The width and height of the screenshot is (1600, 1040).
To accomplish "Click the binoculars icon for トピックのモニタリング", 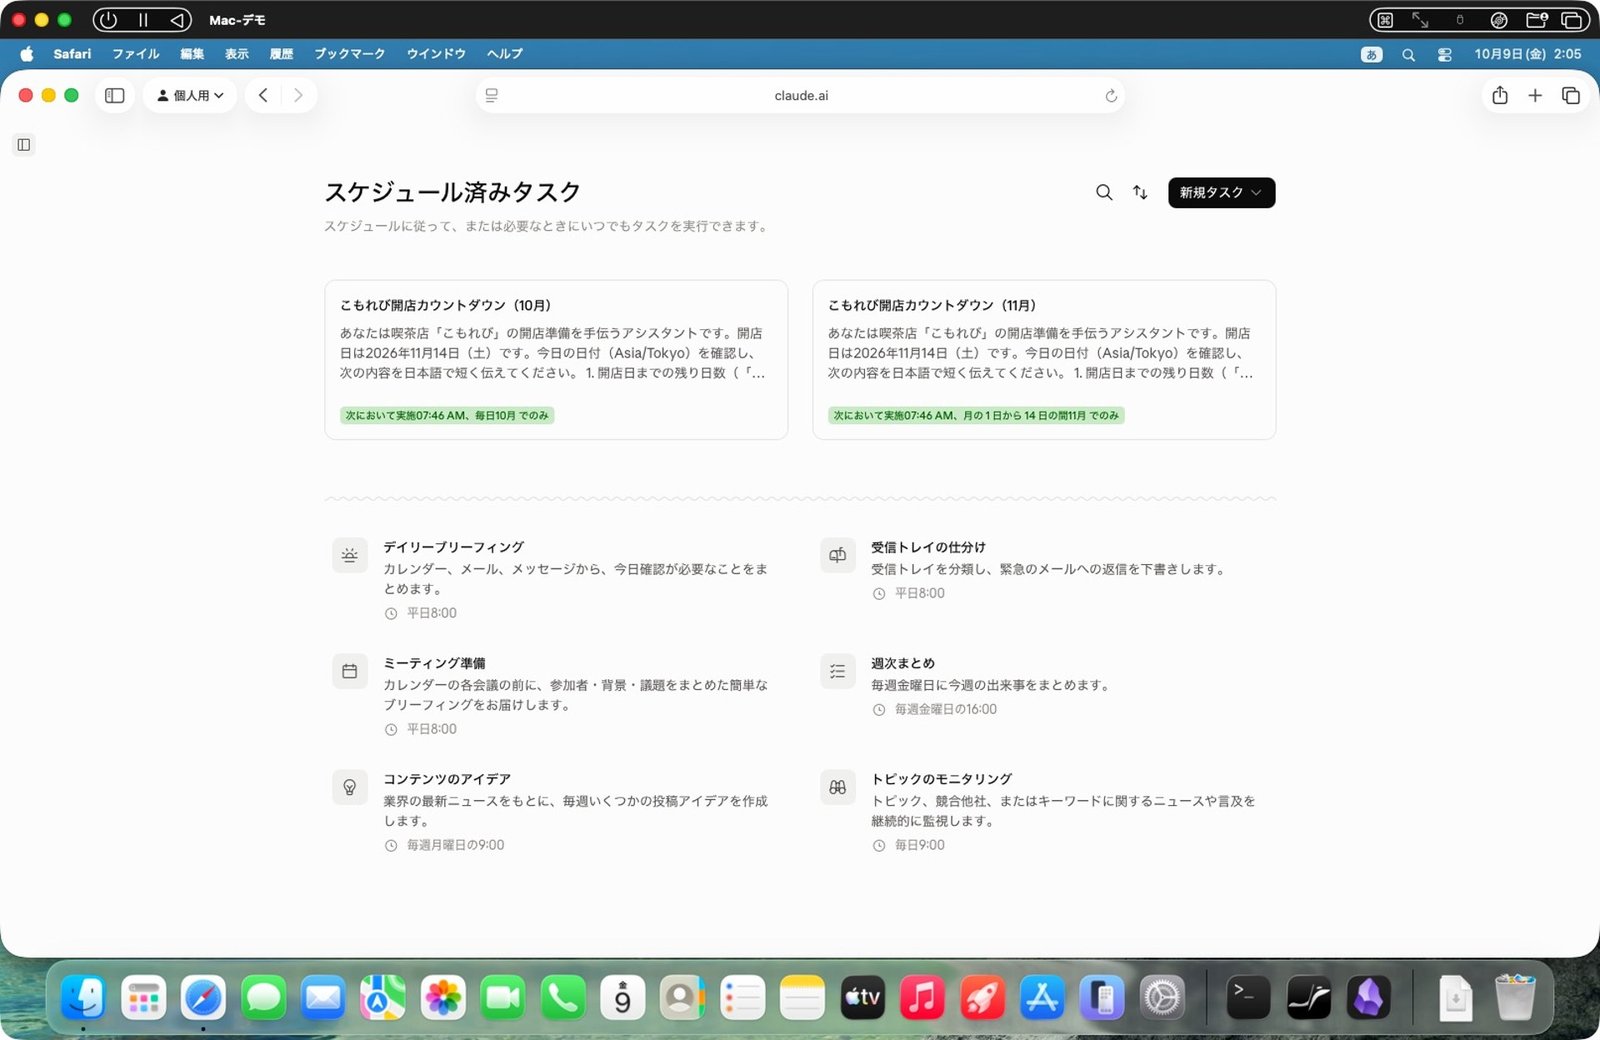I will pos(838,787).
